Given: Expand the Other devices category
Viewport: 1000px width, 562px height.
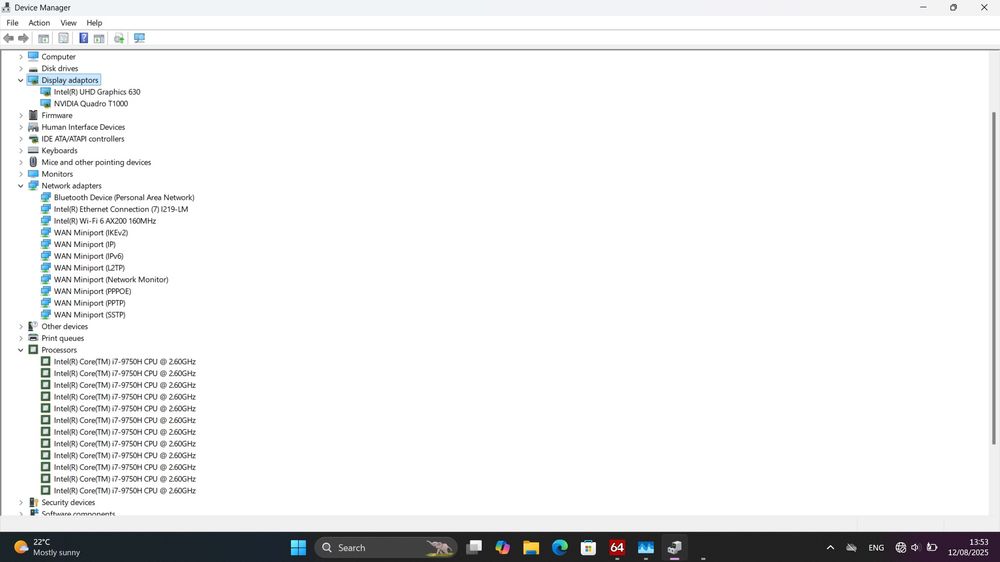Looking at the screenshot, I should pyautogui.click(x=20, y=326).
